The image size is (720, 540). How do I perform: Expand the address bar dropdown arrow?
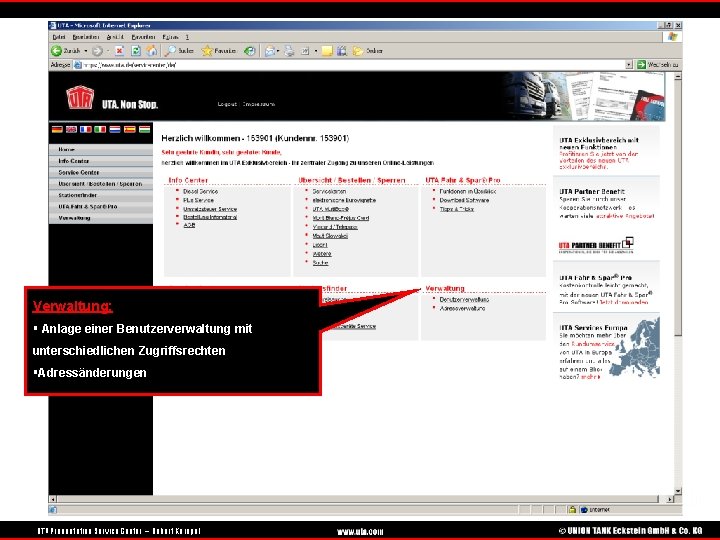[x=629, y=65]
